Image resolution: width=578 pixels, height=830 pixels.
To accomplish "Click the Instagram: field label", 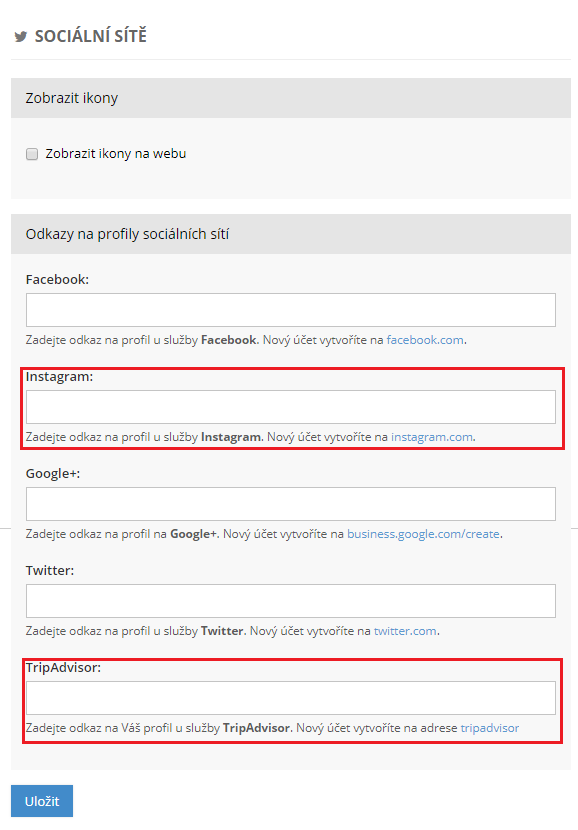I will (x=59, y=376).
